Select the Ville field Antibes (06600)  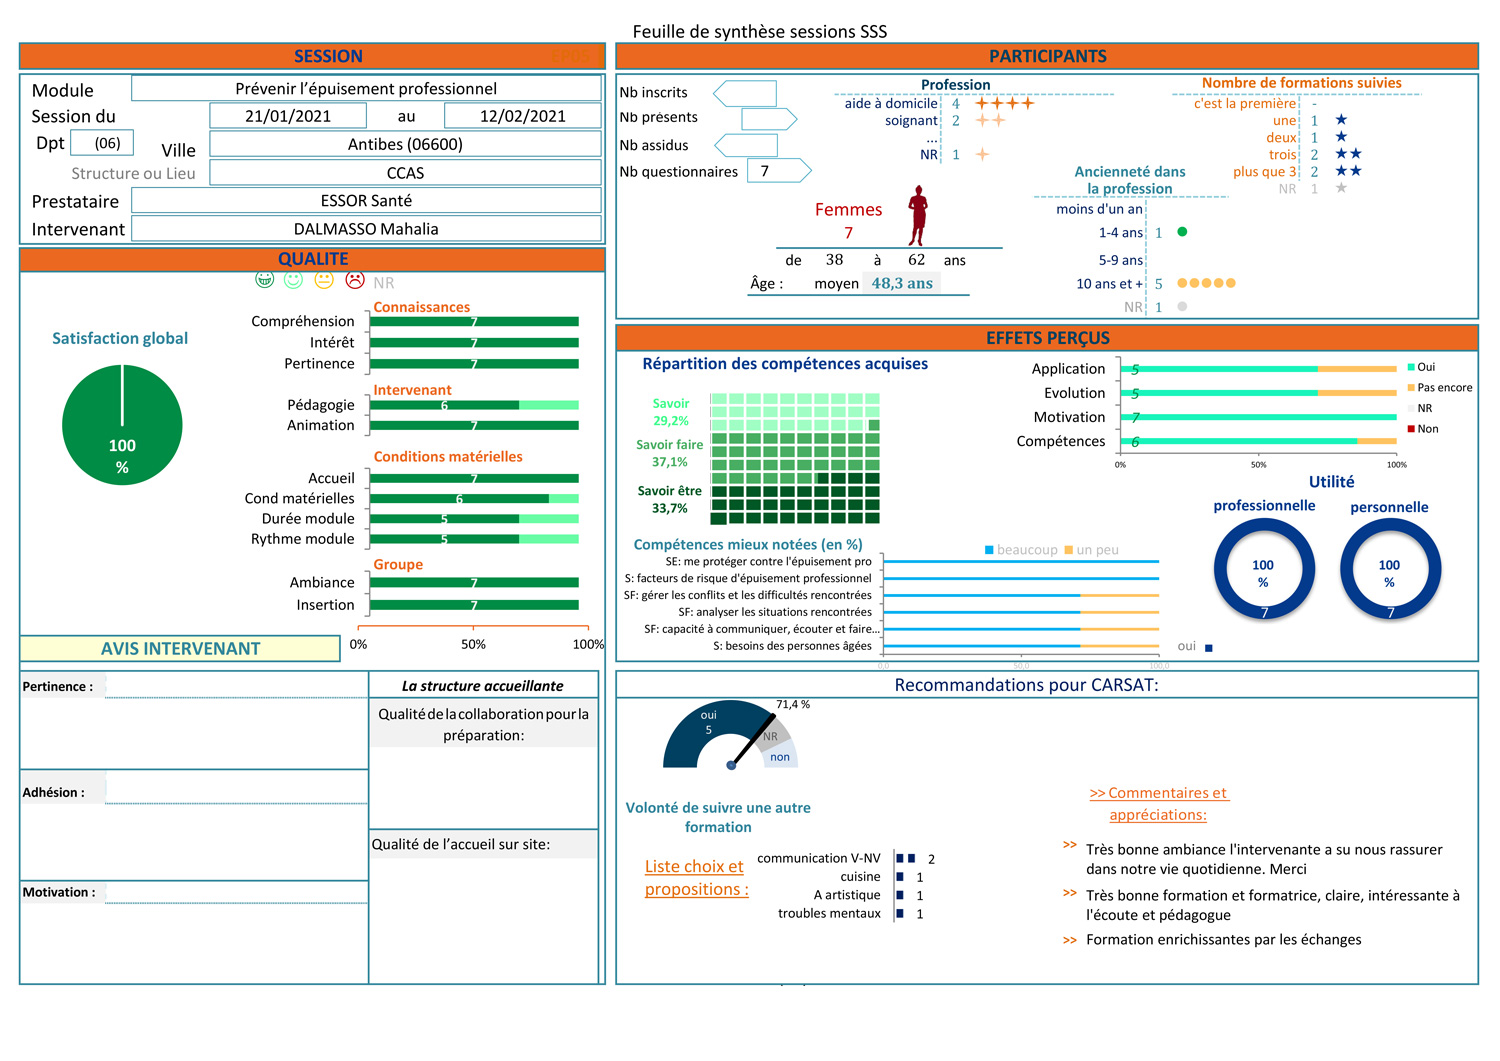(405, 144)
